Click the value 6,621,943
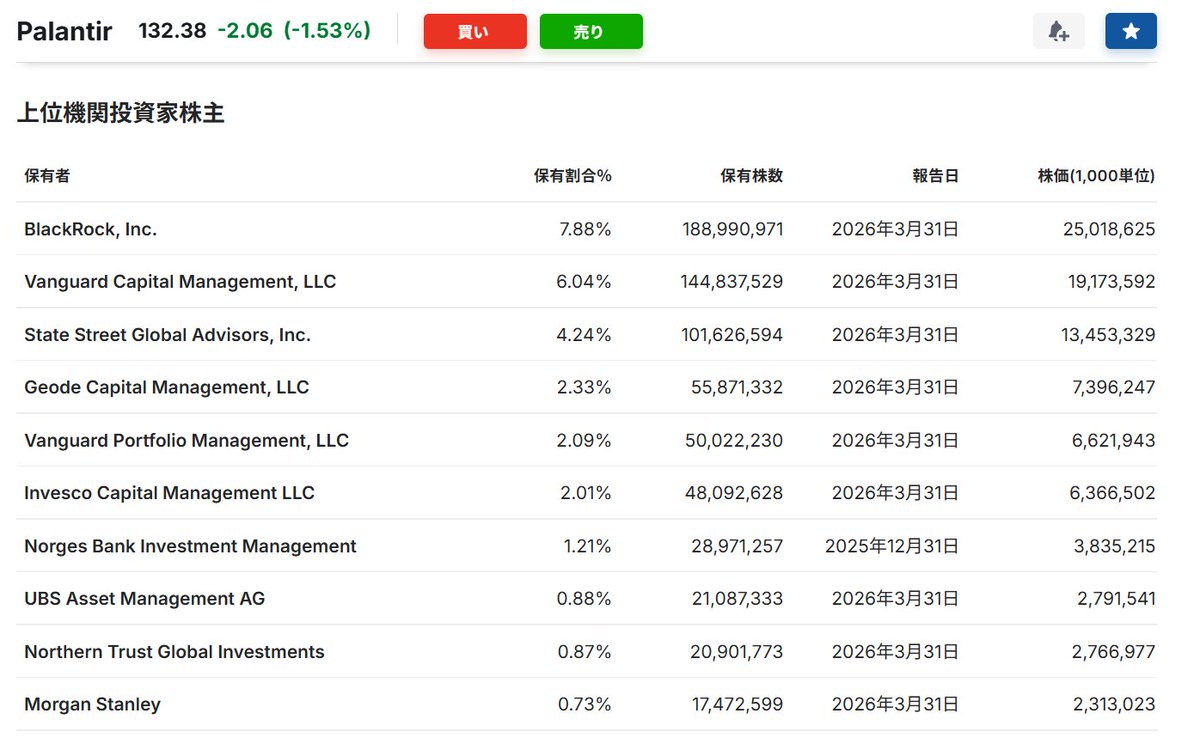Screen dimensions: 1200x756 1116,441
